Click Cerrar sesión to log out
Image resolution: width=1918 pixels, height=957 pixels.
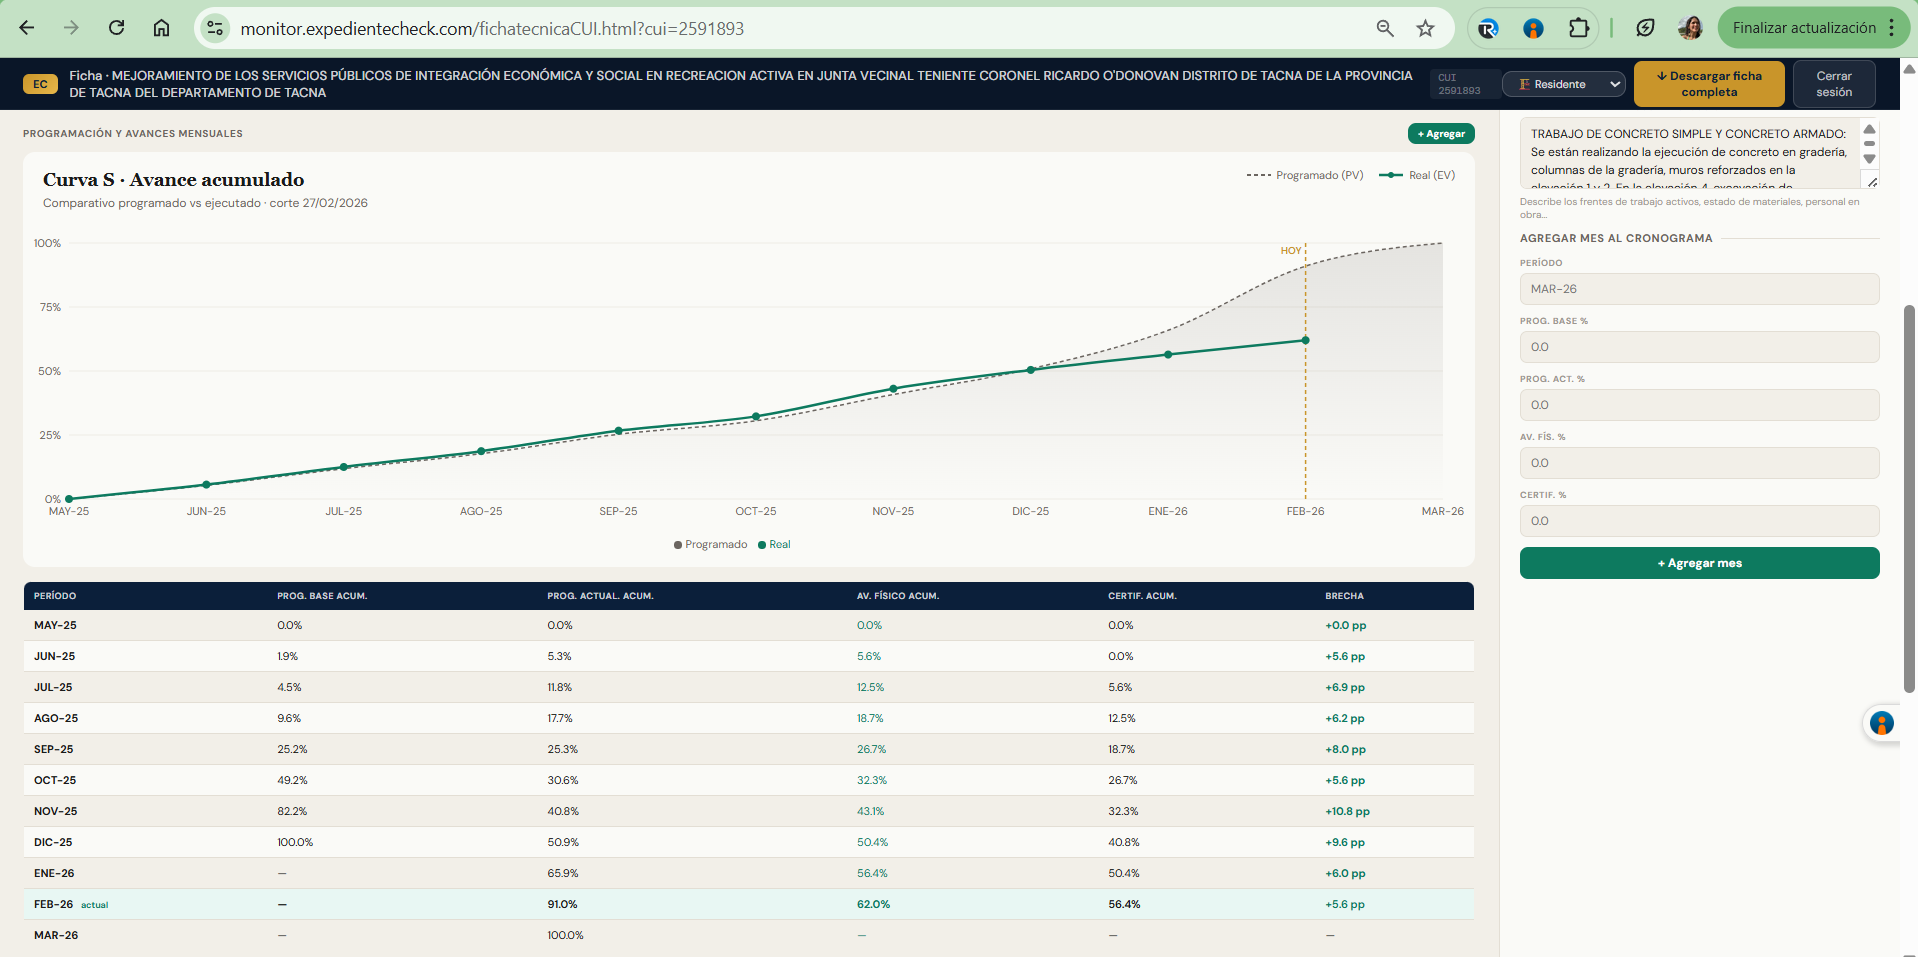click(x=1833, y=84)
